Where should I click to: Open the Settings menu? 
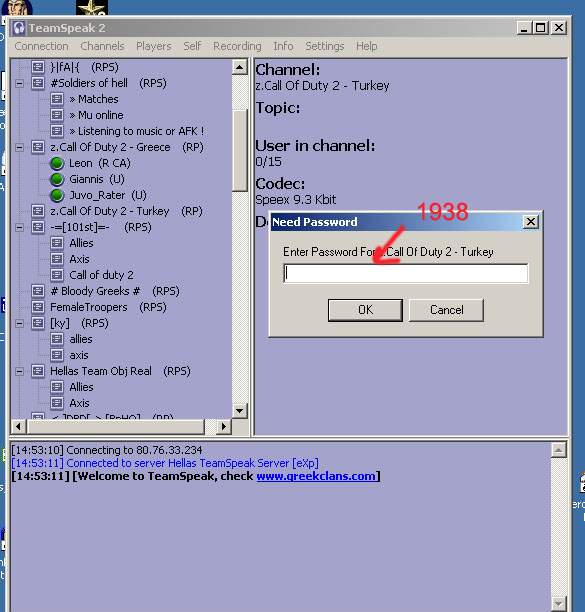coord(325,46)
